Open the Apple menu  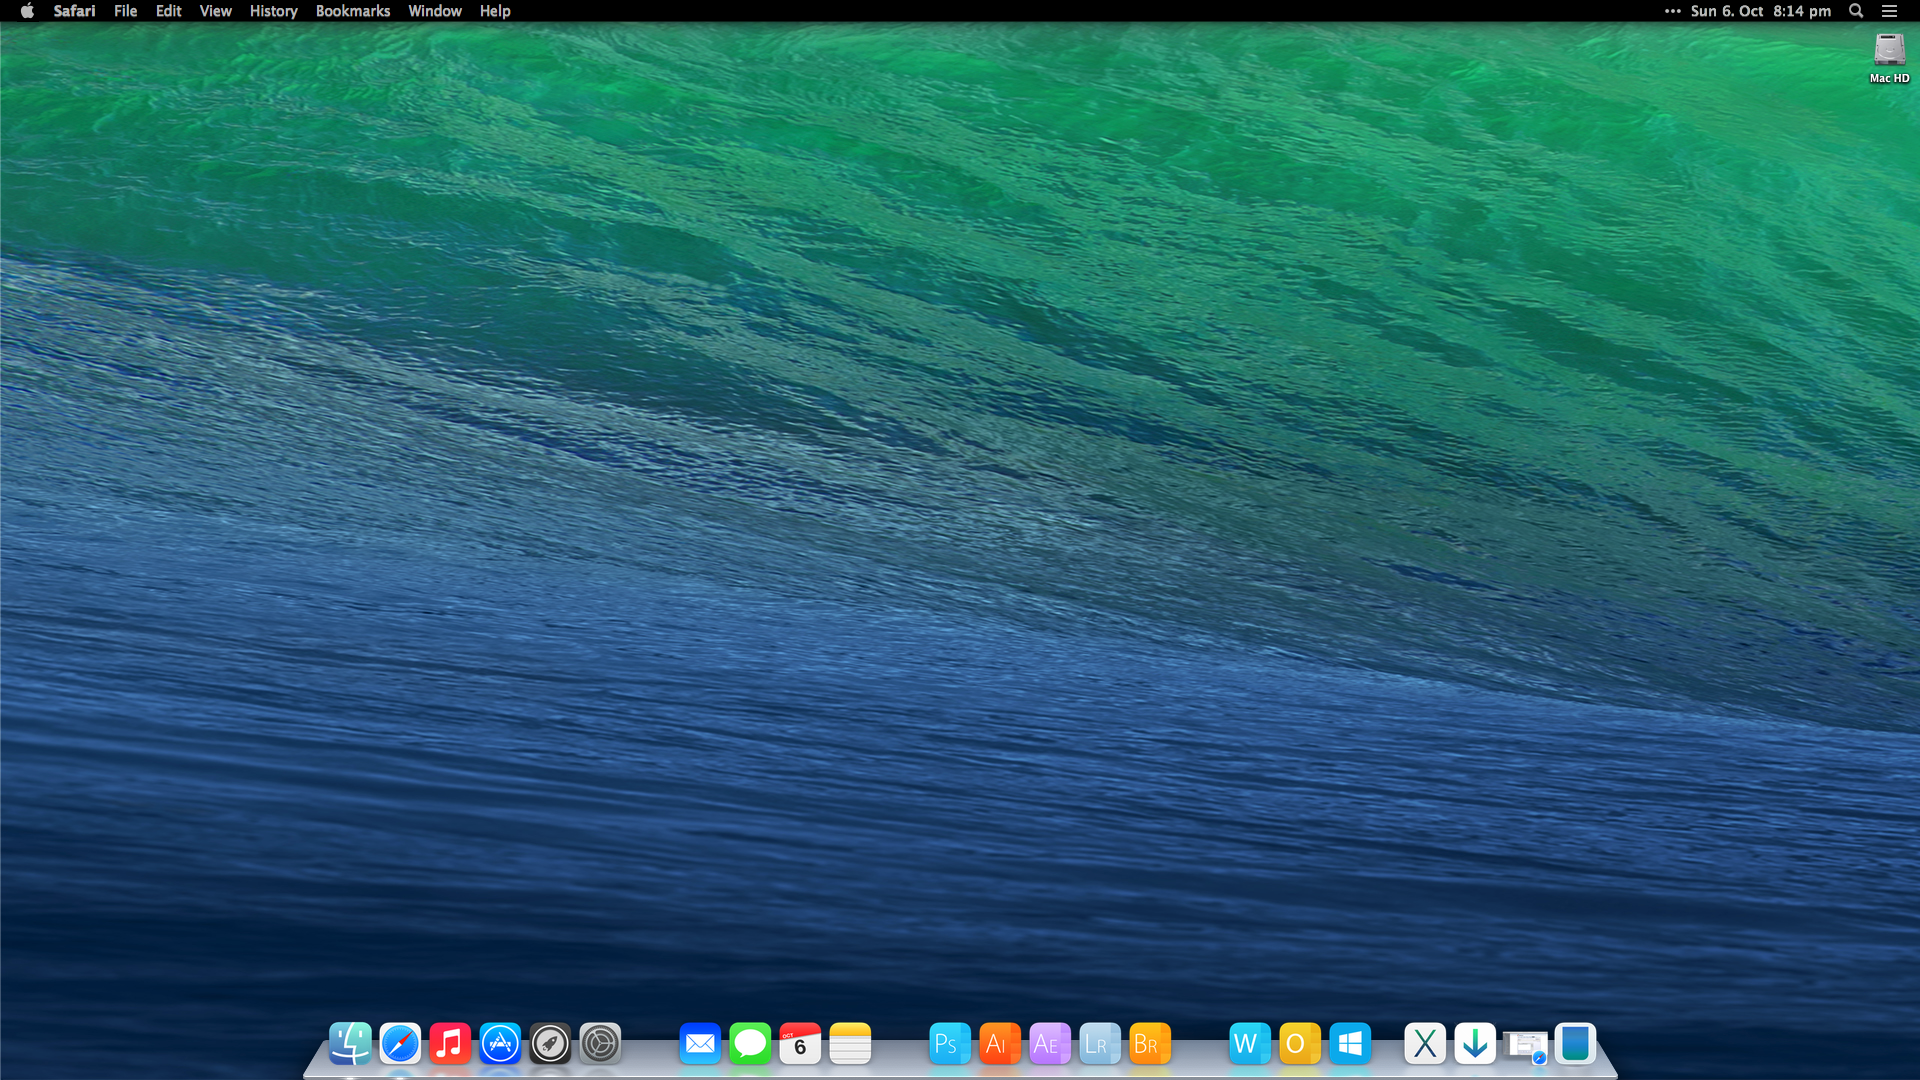(27, 11)
